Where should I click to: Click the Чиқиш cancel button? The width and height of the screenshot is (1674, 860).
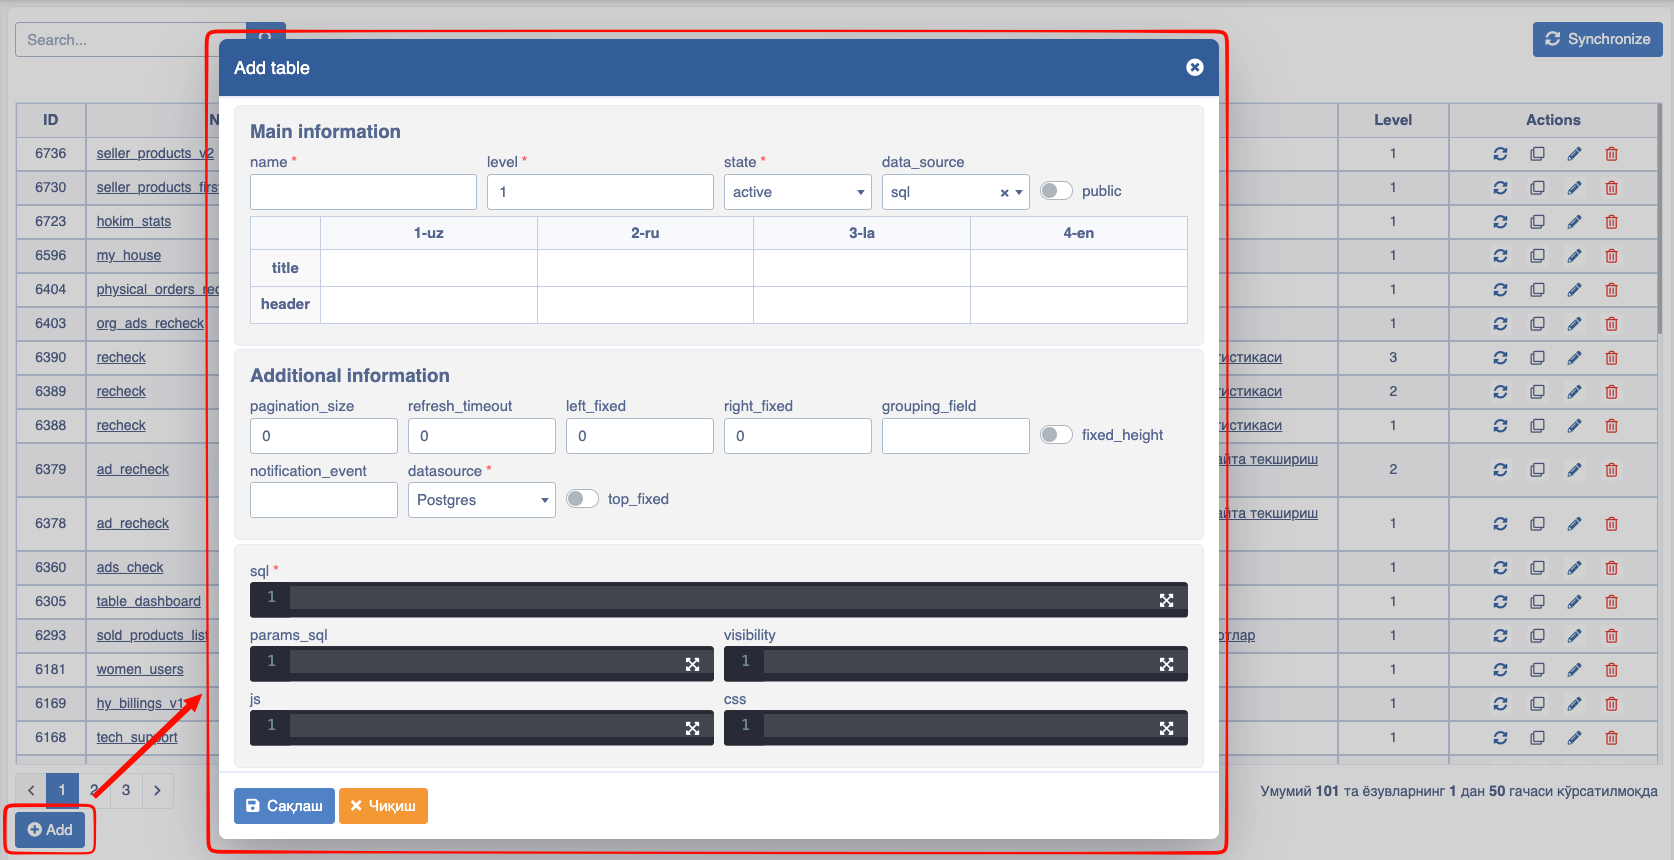[383, 806]
